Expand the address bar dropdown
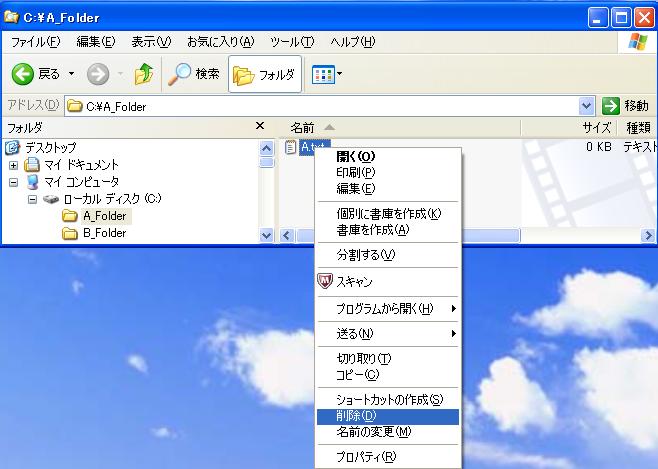The width and height of the screenshot is (658, 469). point(586,106)
